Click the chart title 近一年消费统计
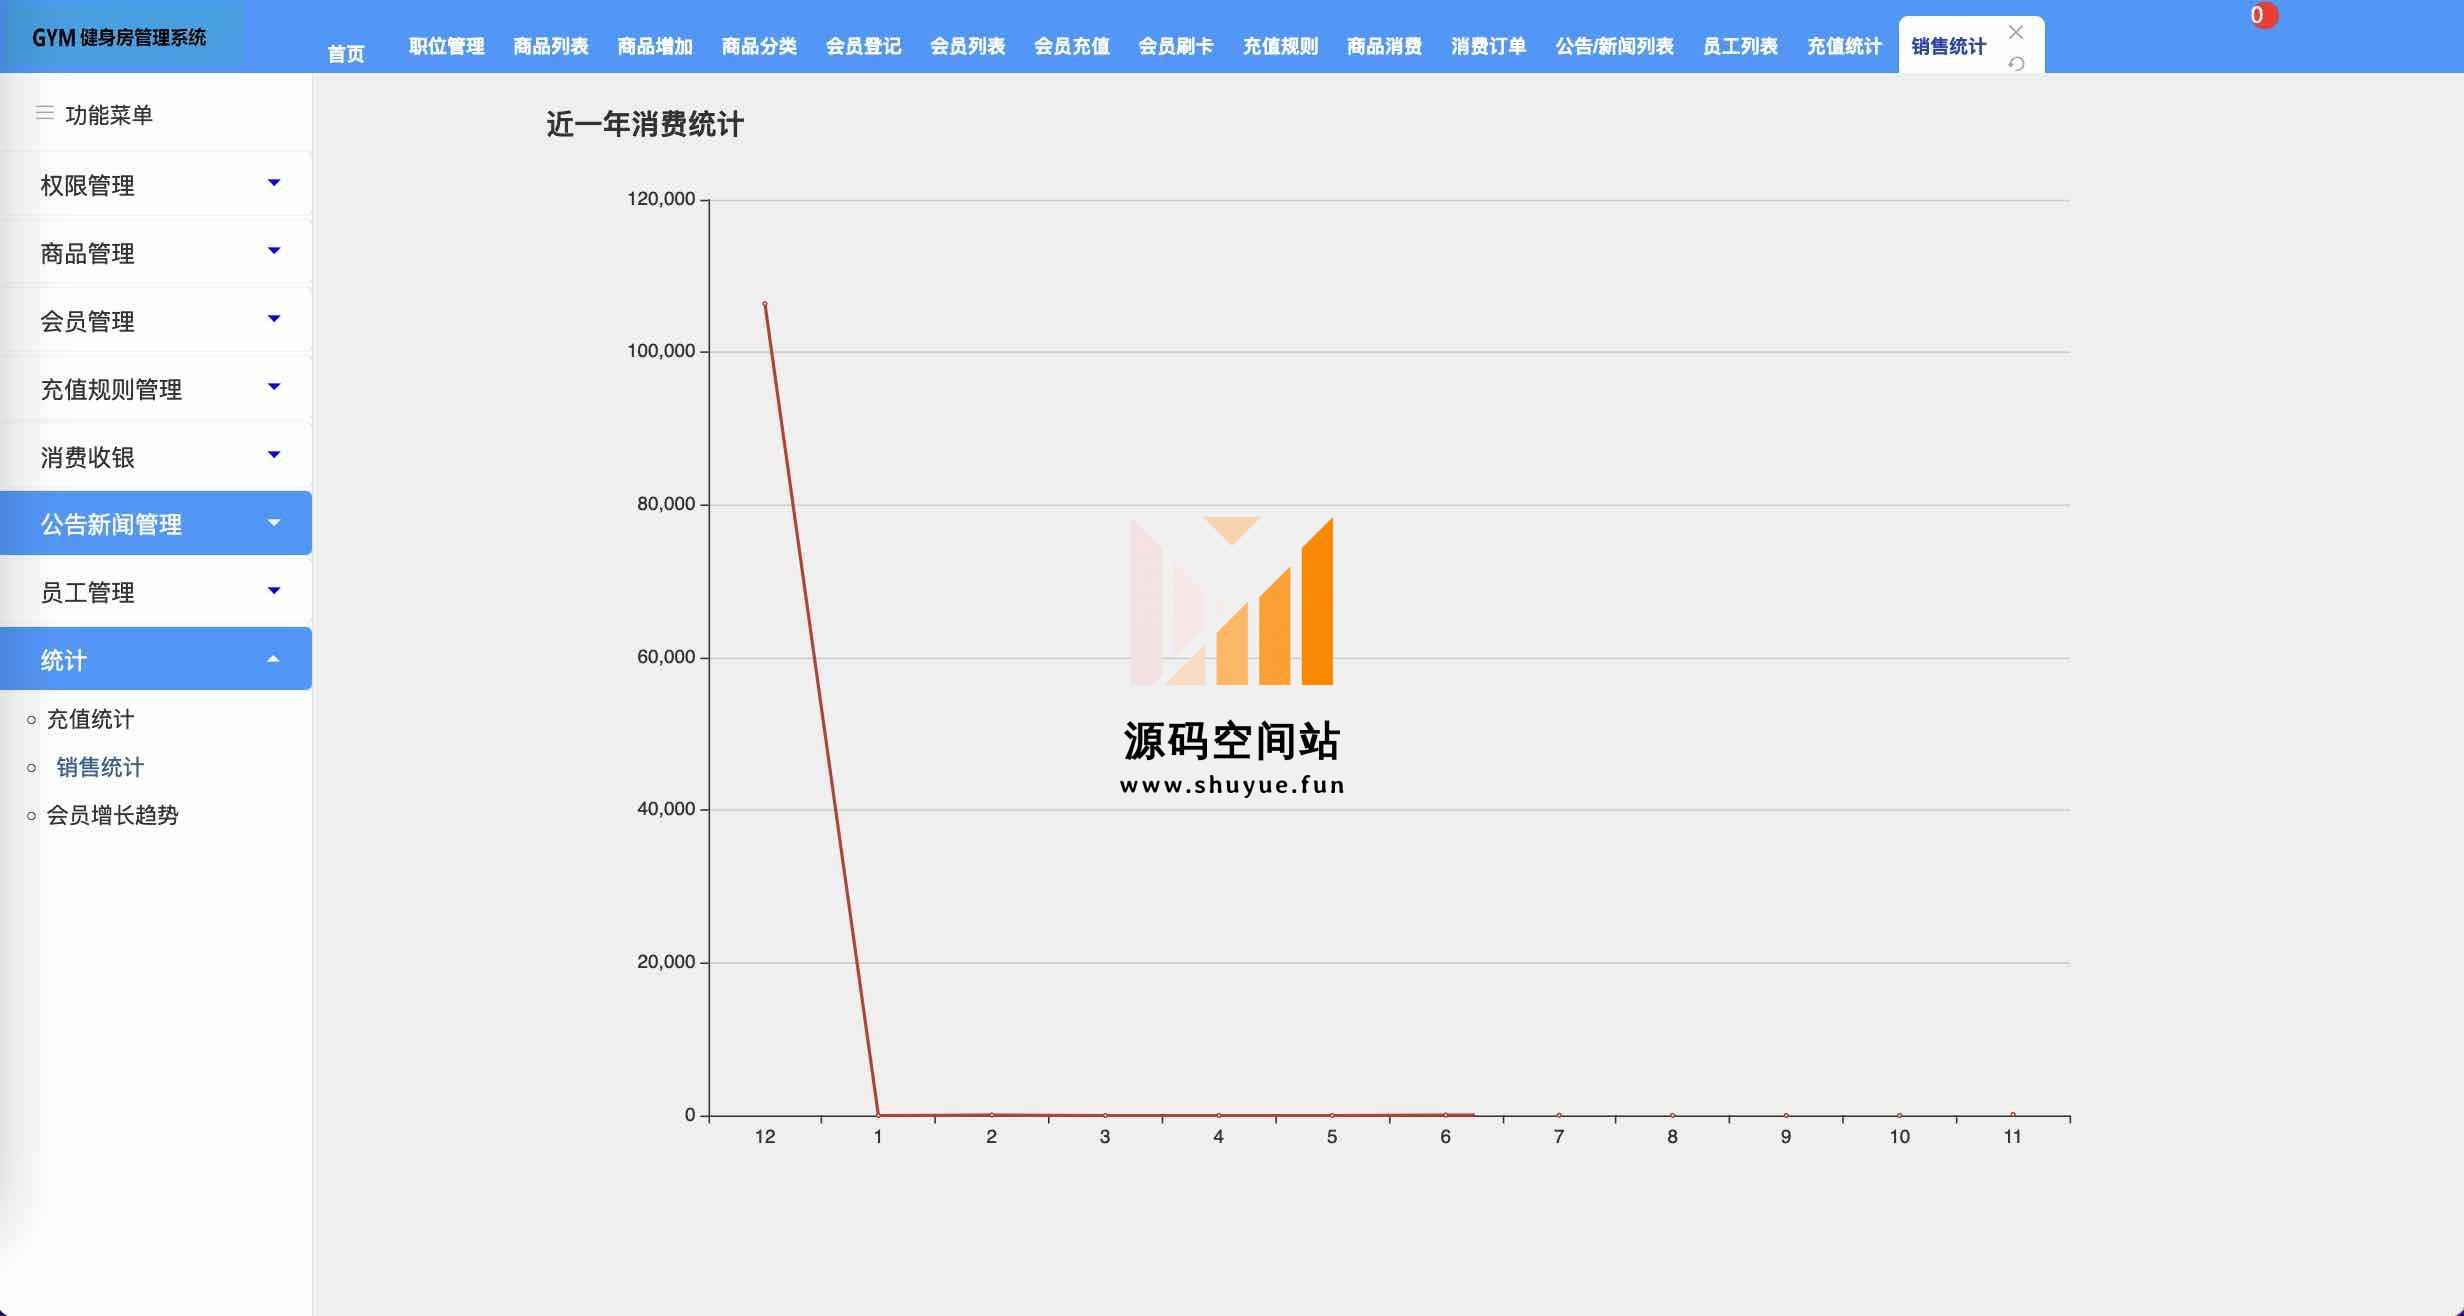 point(645,124)
